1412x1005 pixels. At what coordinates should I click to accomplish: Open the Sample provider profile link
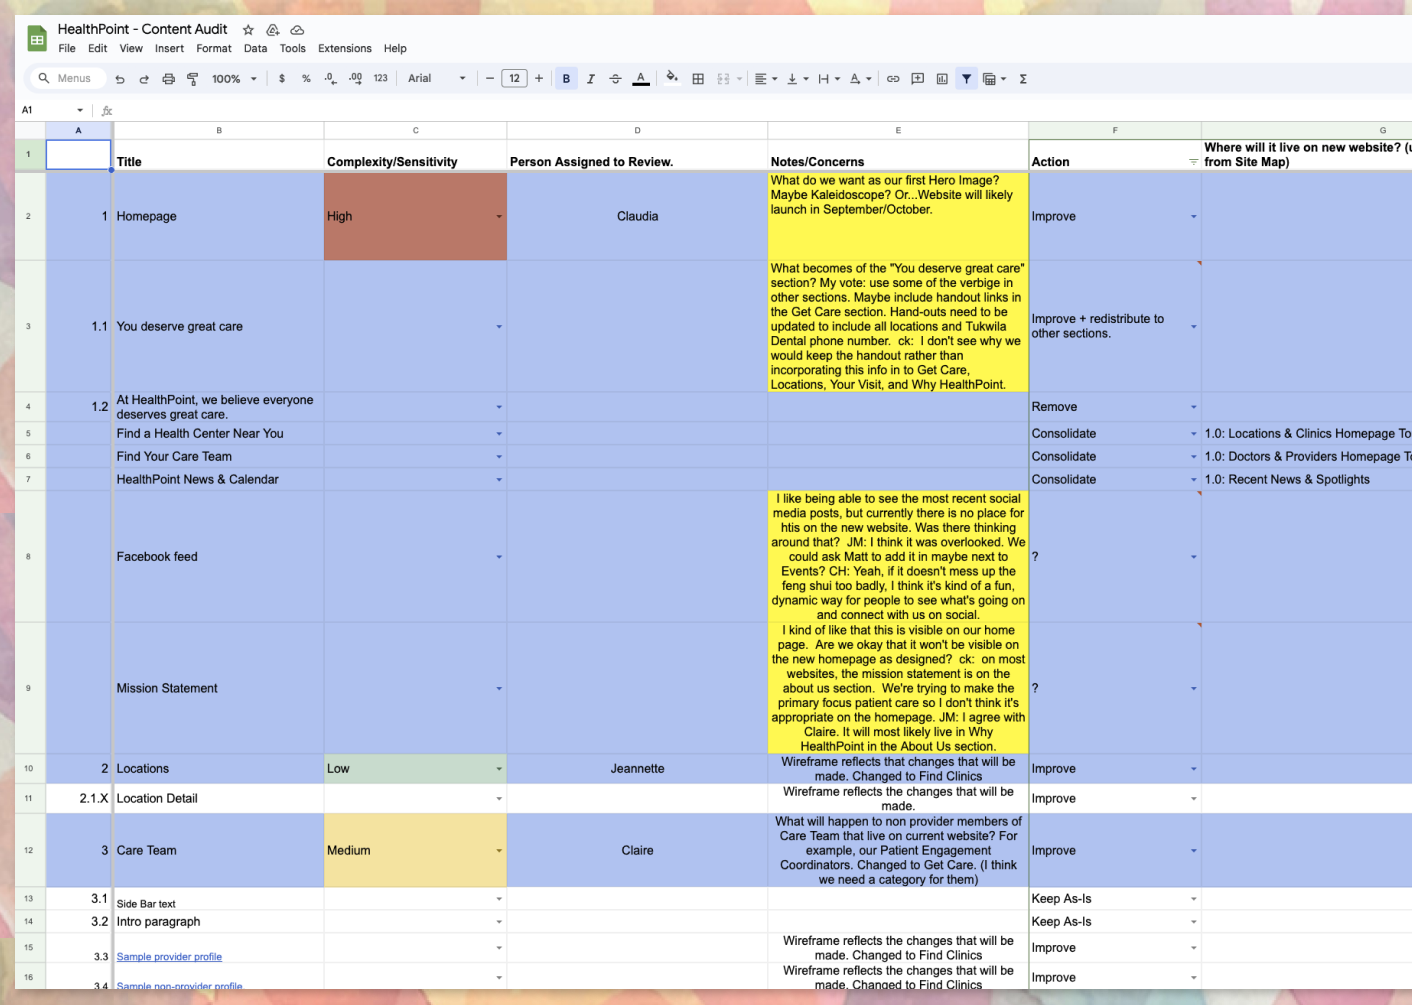click(x=169, y=957)
